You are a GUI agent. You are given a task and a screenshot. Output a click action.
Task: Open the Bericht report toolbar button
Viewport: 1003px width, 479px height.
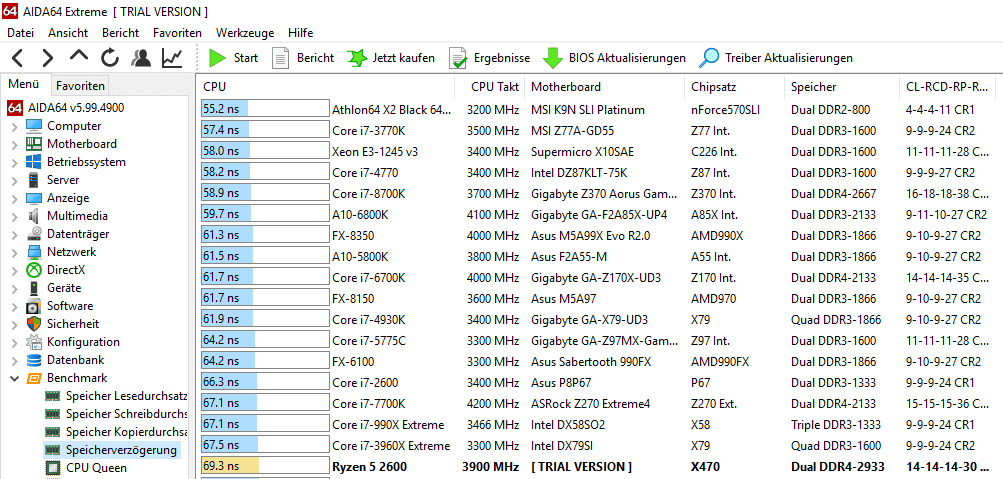[303, 58]
